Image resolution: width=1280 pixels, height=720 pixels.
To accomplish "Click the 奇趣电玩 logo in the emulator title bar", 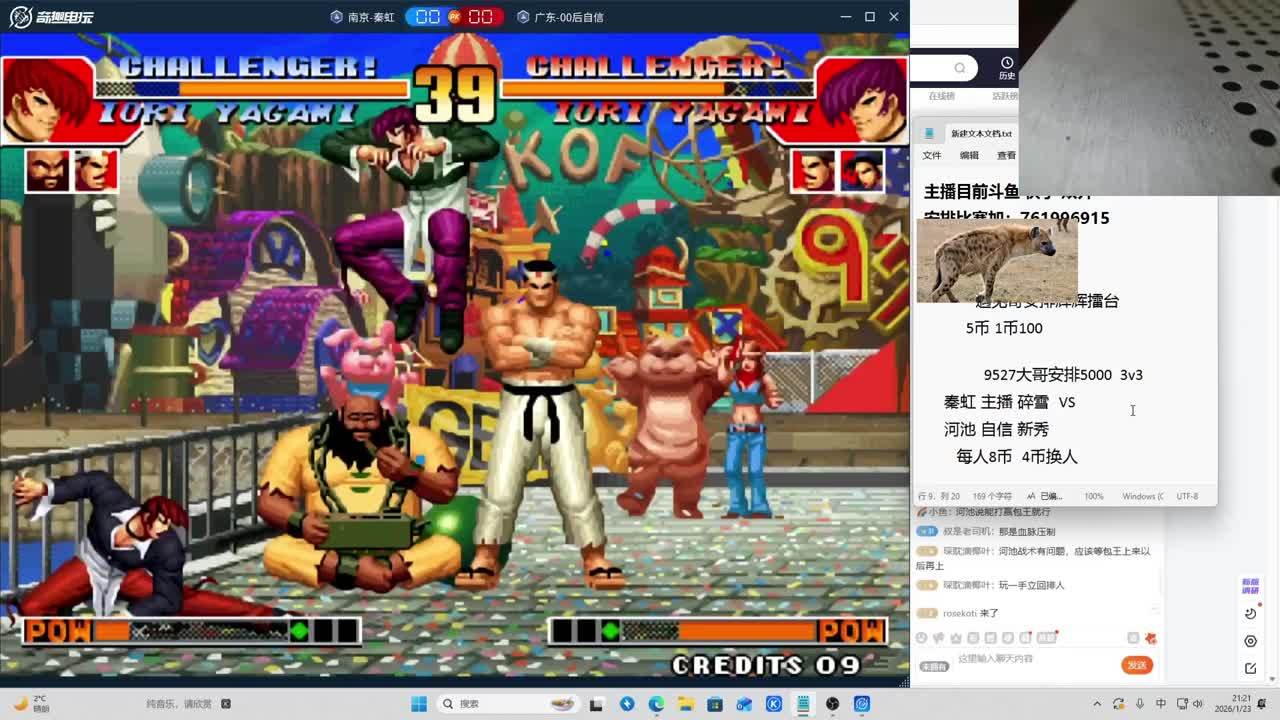I will click(x=50, y=17).
